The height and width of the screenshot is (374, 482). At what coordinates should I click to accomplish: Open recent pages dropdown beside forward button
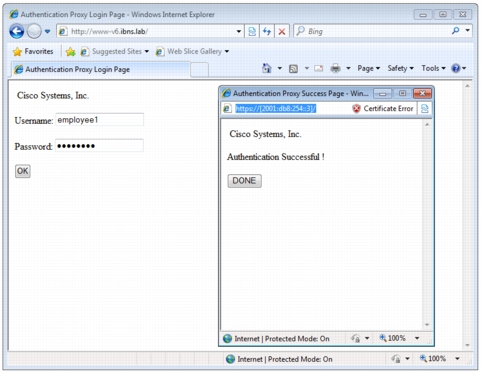48,32
